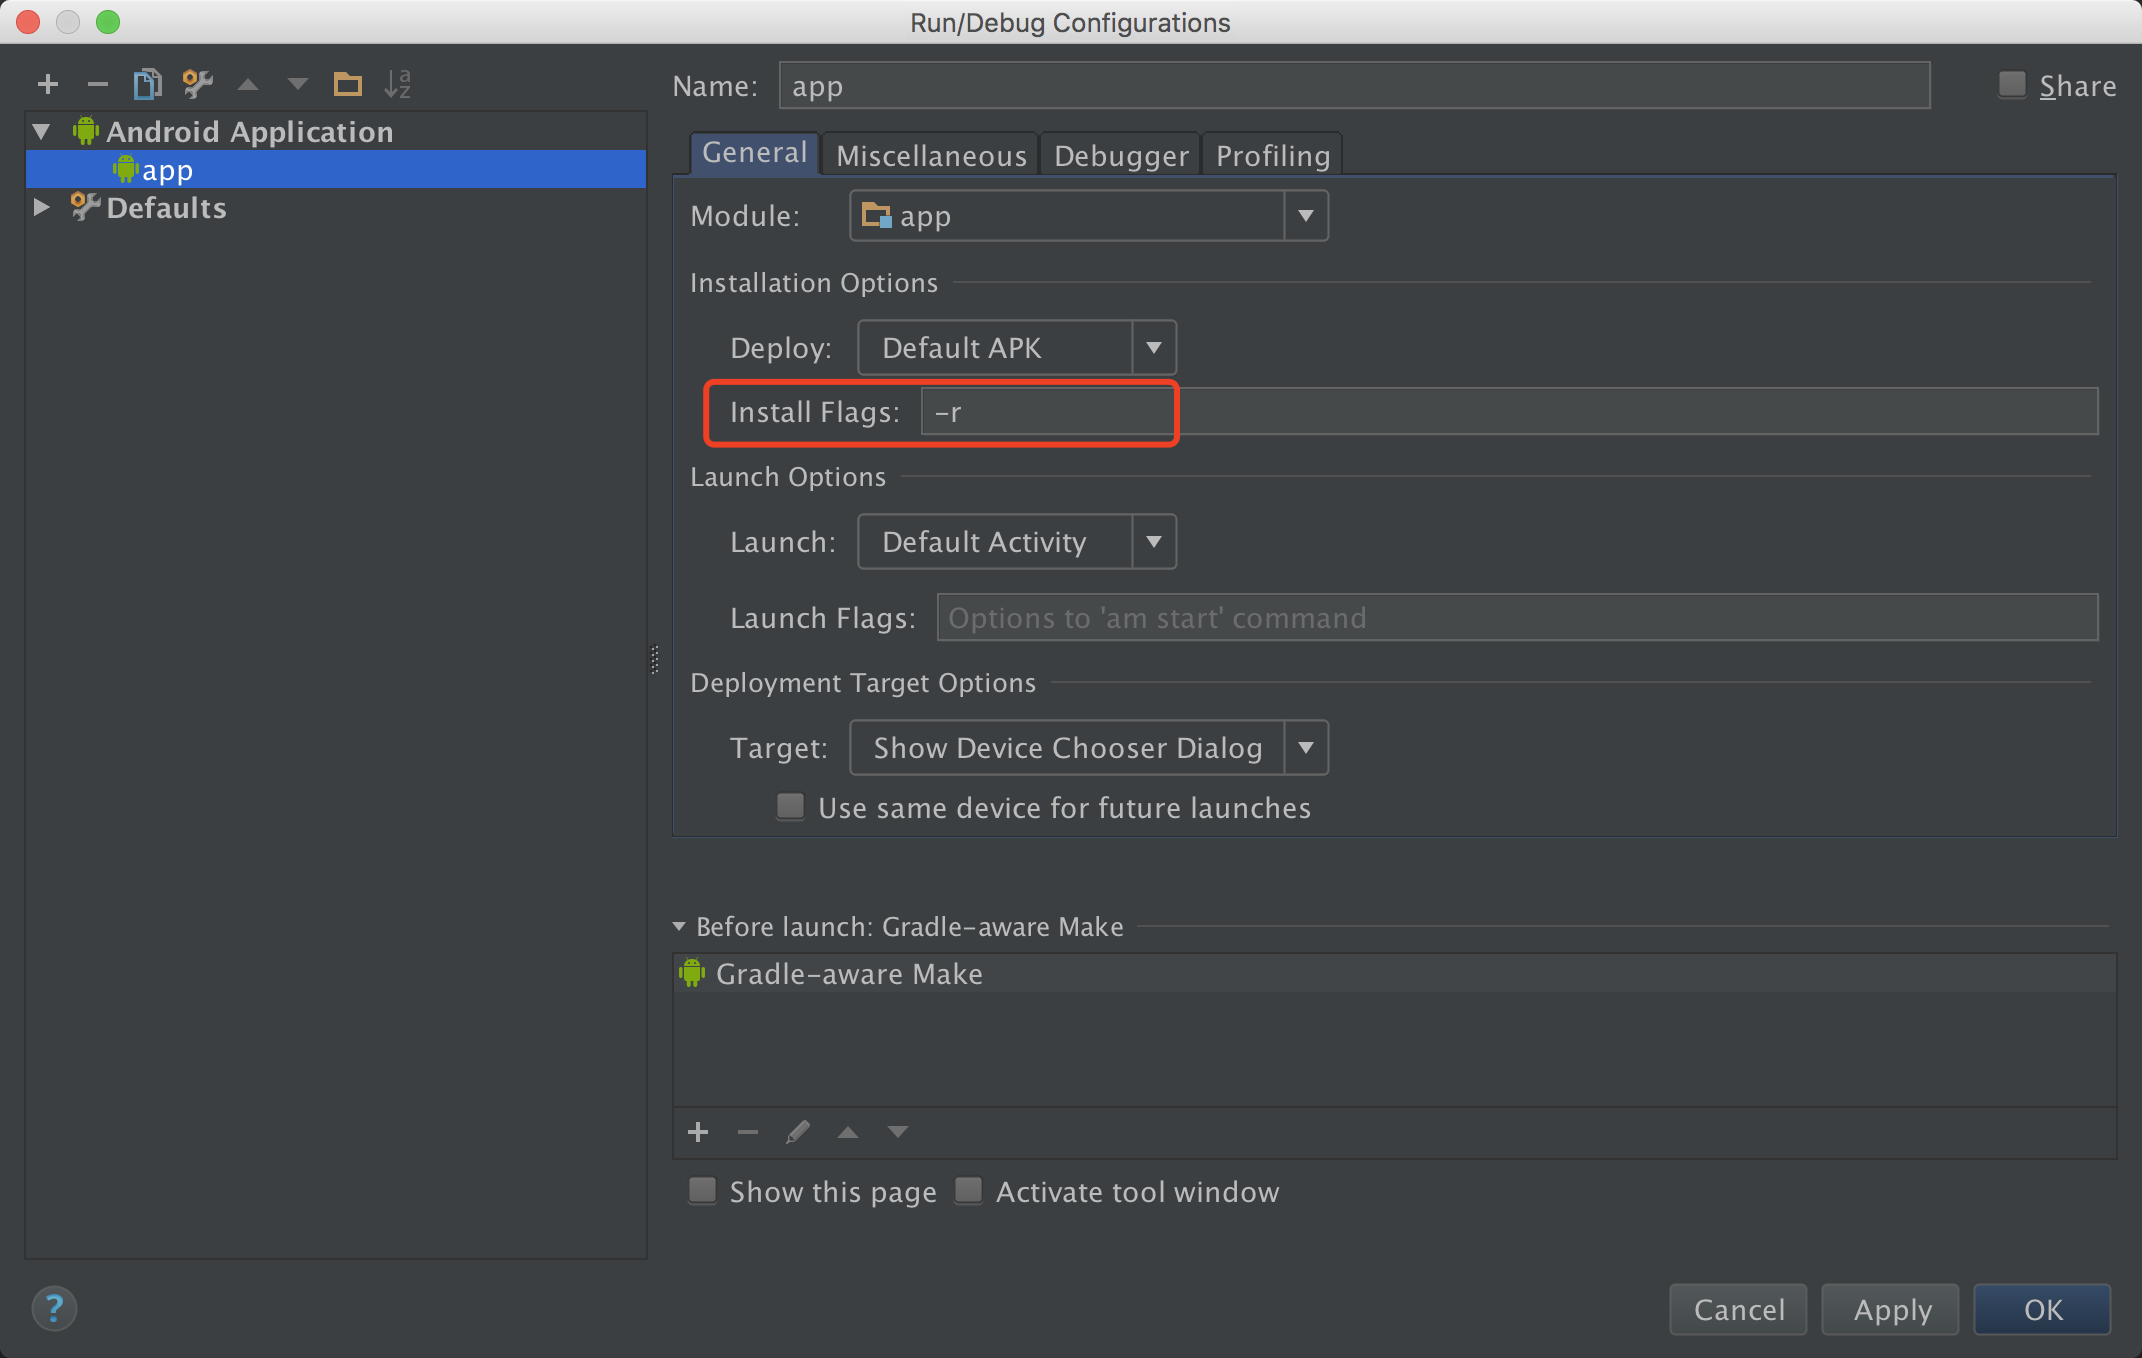This screenshot has height=1358, width=2142.
Task: Click the Cancel button
Action: point(1738,1309)
